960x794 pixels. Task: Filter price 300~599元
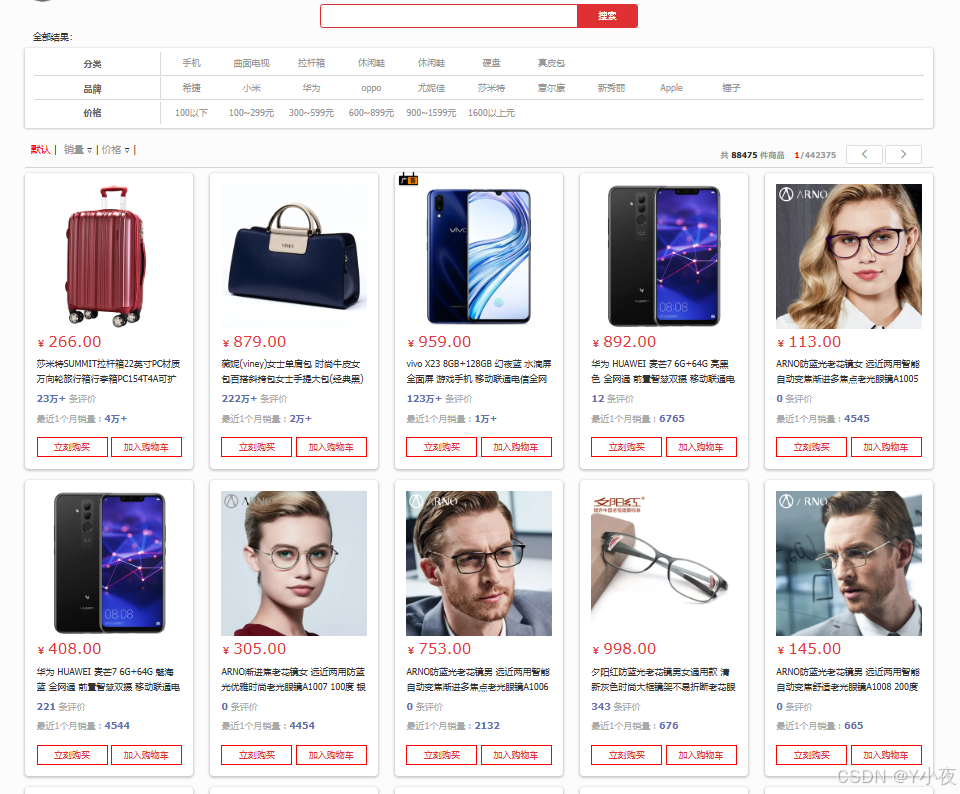(311, 113)
